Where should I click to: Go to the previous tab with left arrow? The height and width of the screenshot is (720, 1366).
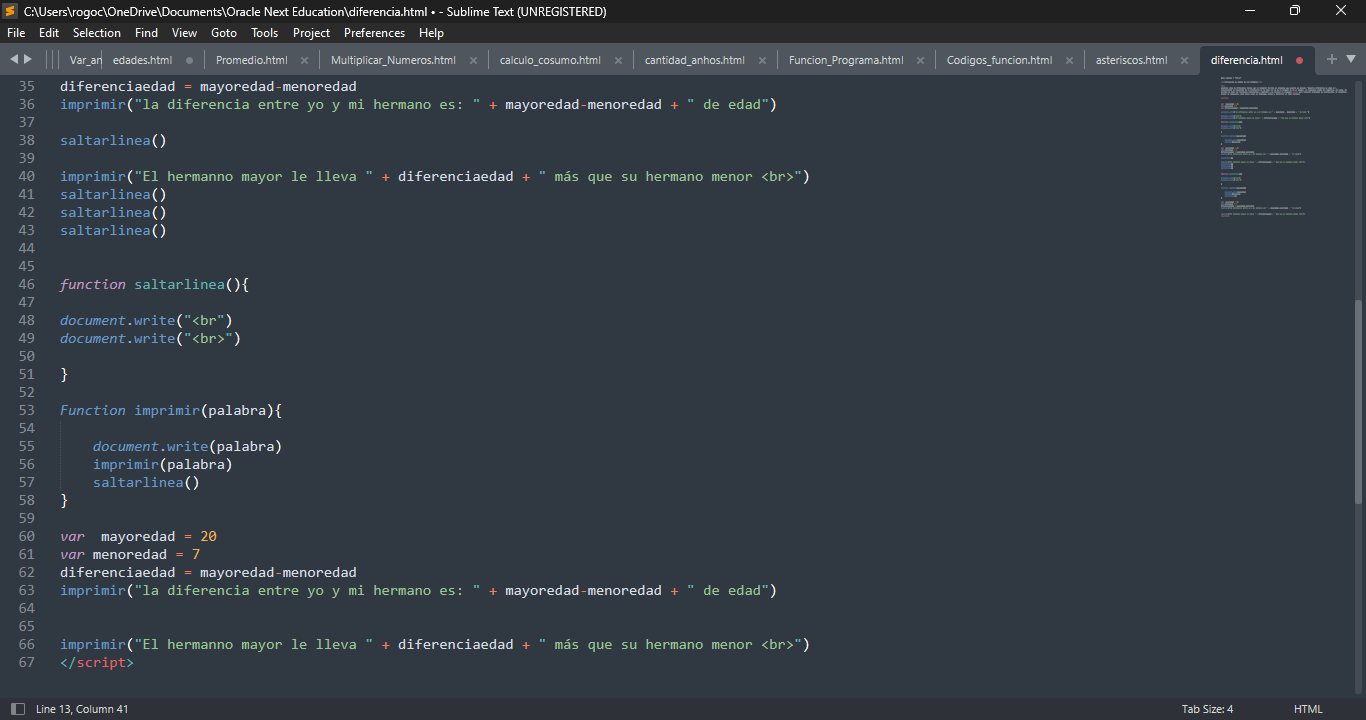point(14,60)
